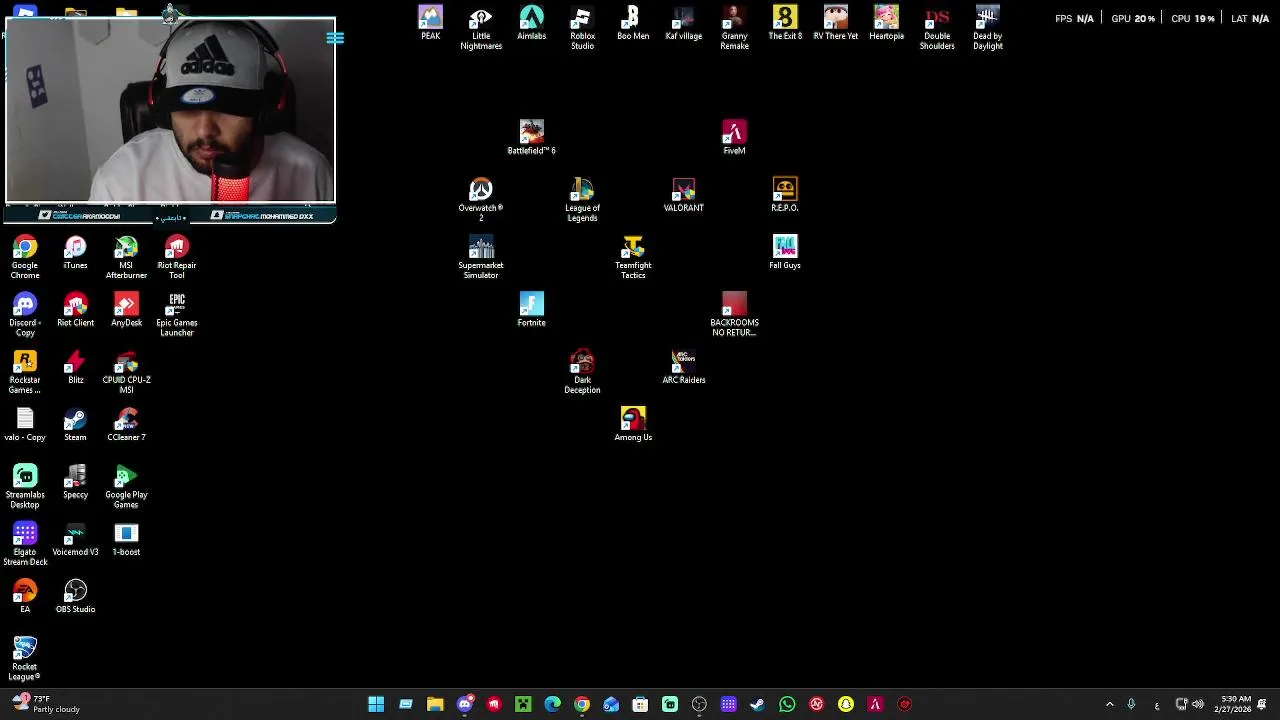
Task: Select the Riot Repair Tool icon
Action: (x=177, y=257)
